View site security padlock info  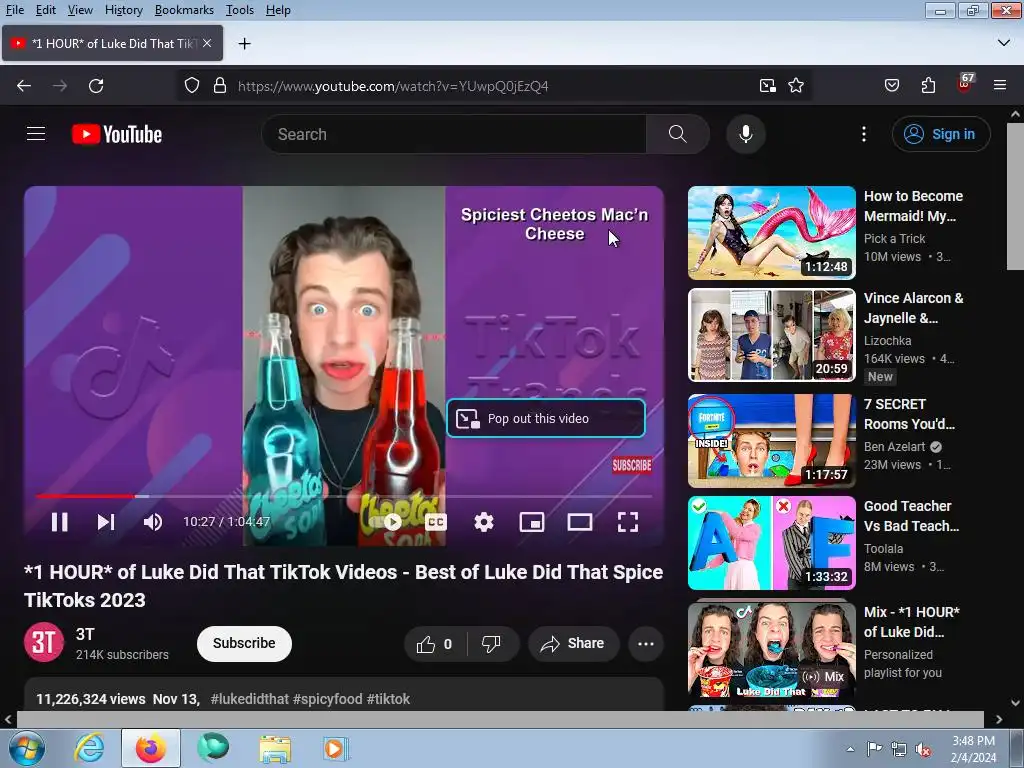pyautogui.click(x=220, y=86)
